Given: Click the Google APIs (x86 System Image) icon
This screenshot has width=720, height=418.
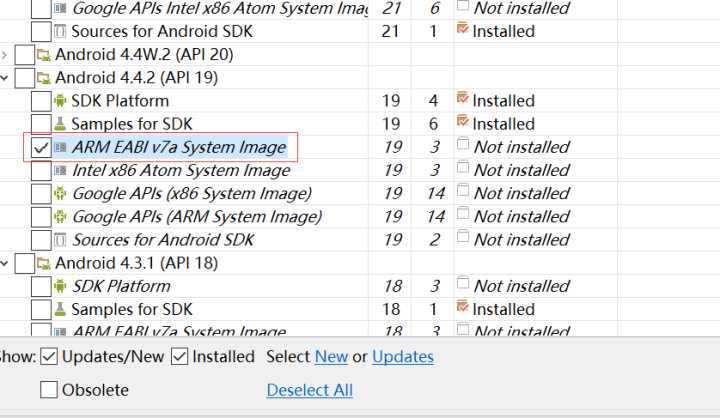Looking at the screenshot, I should click(60, 193).
